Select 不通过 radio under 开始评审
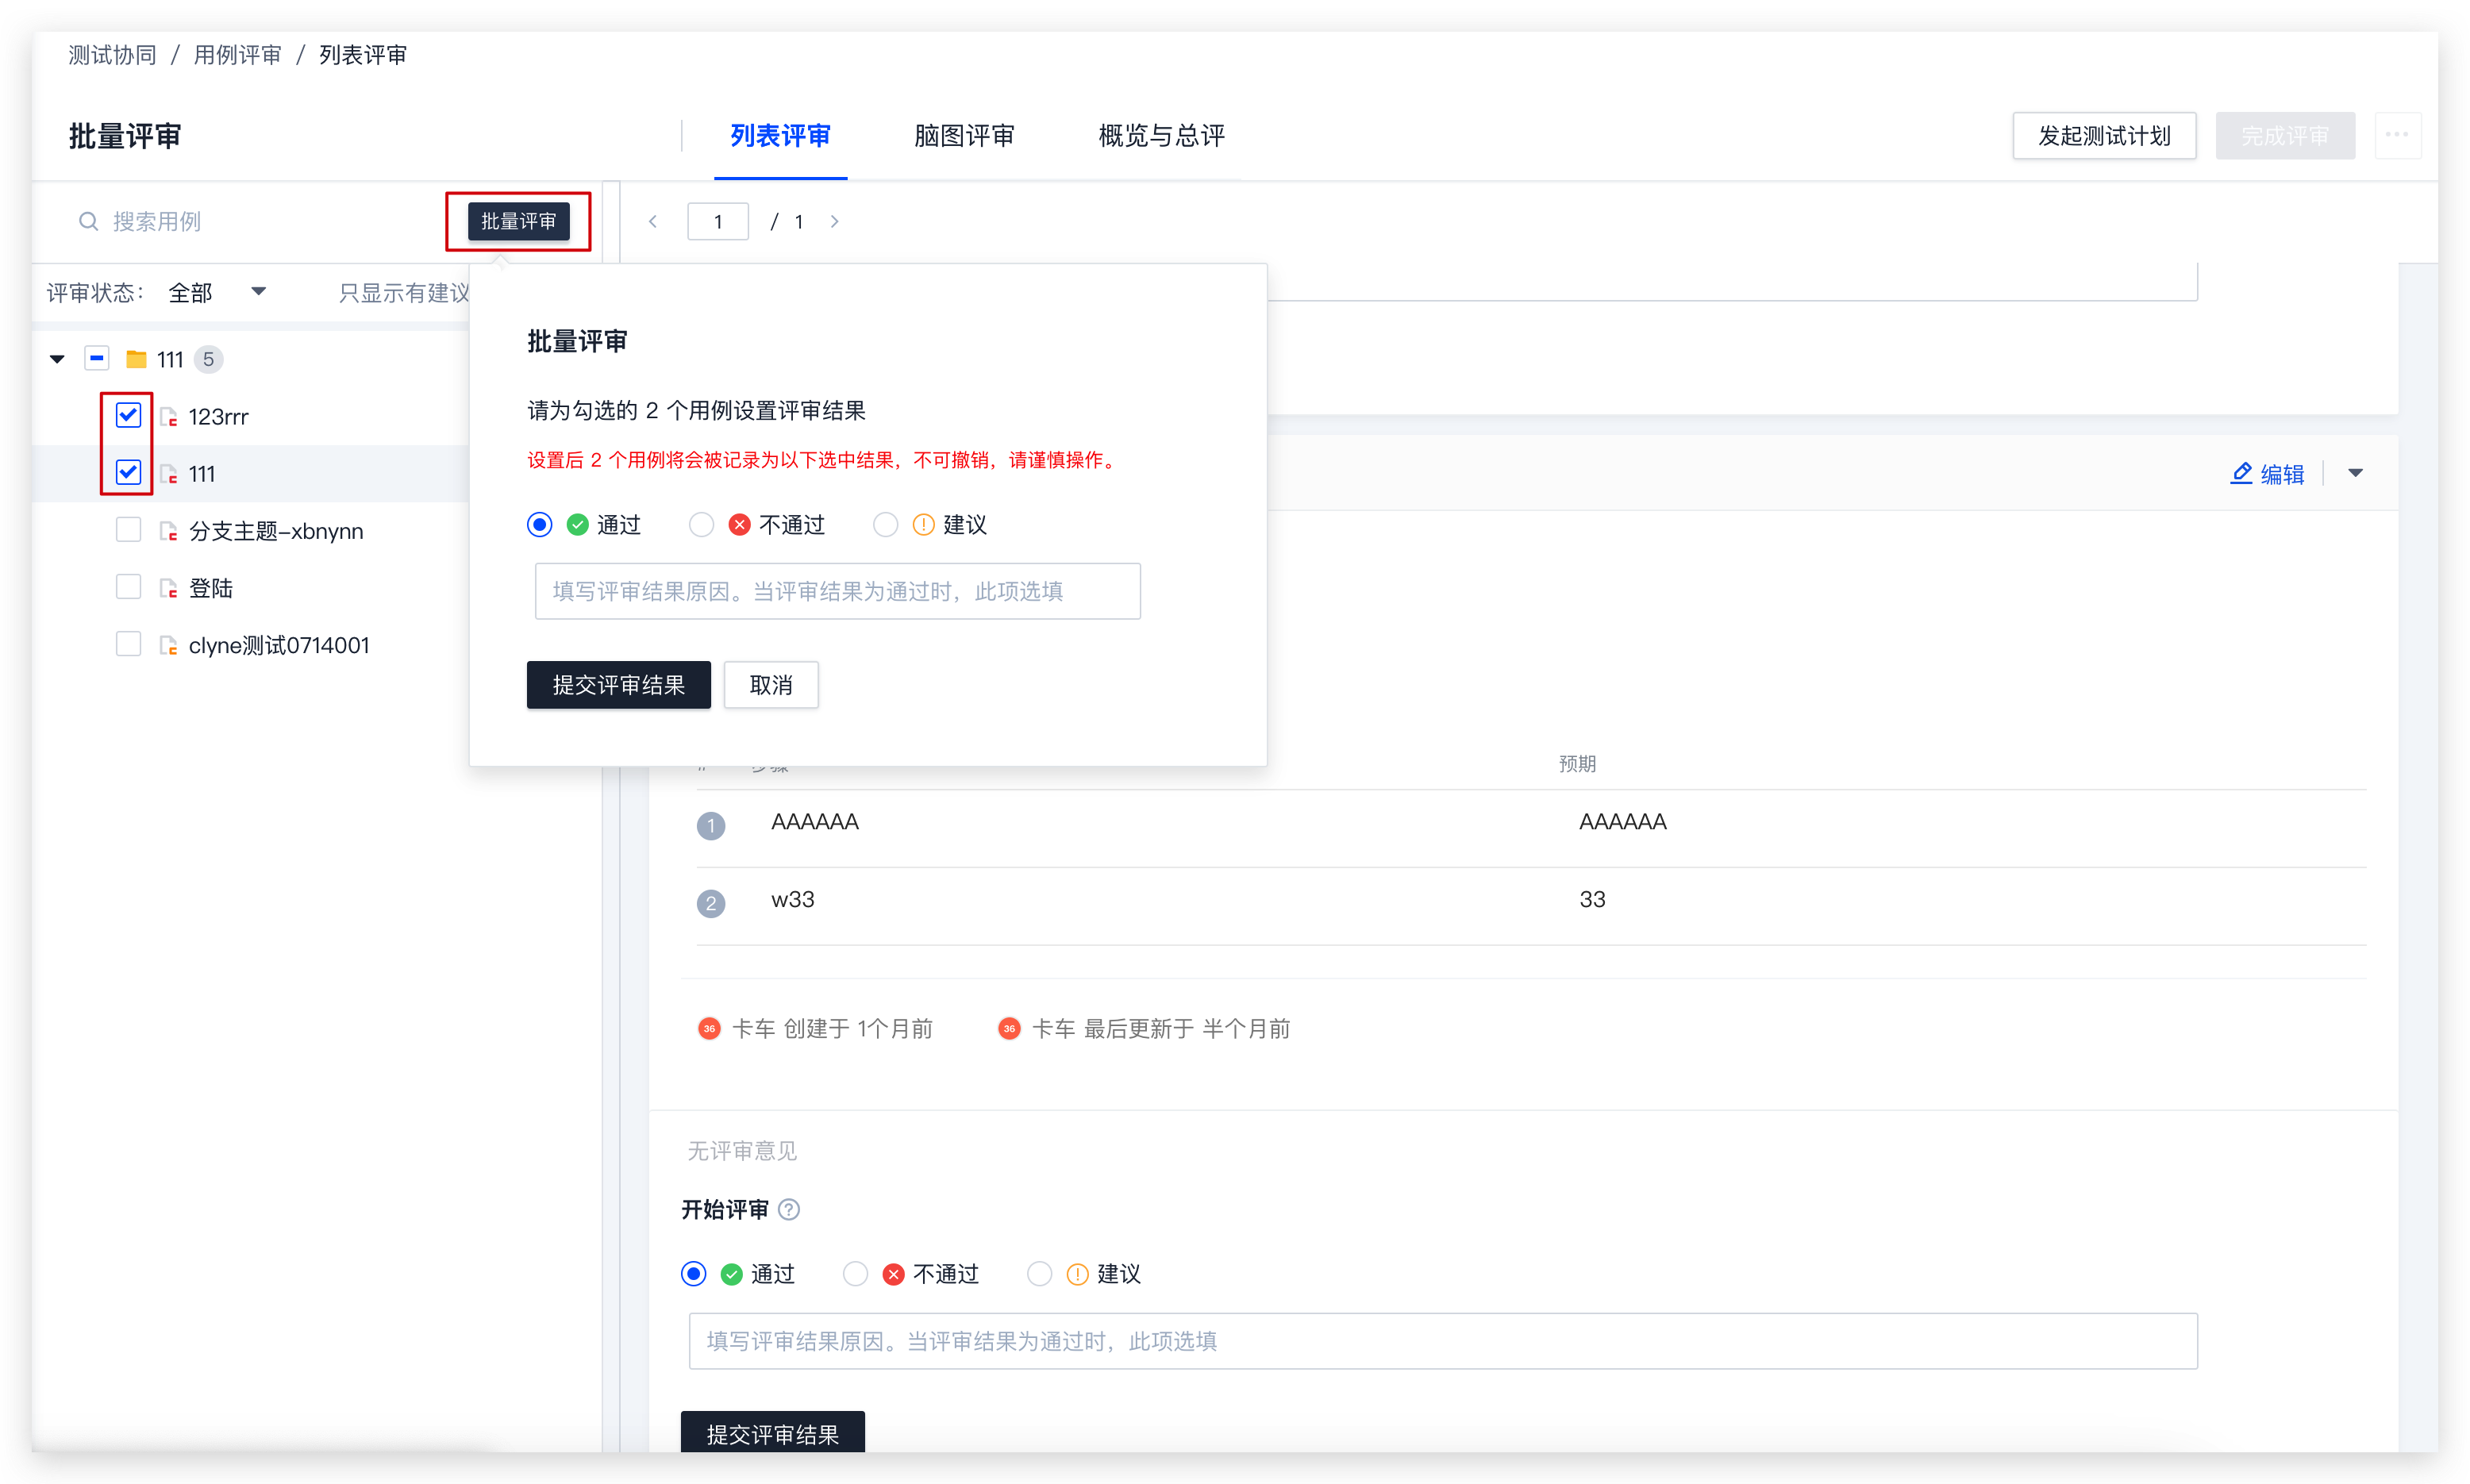The width and height of the screenshot is (2470, 1484). (x=856, y=1274)
